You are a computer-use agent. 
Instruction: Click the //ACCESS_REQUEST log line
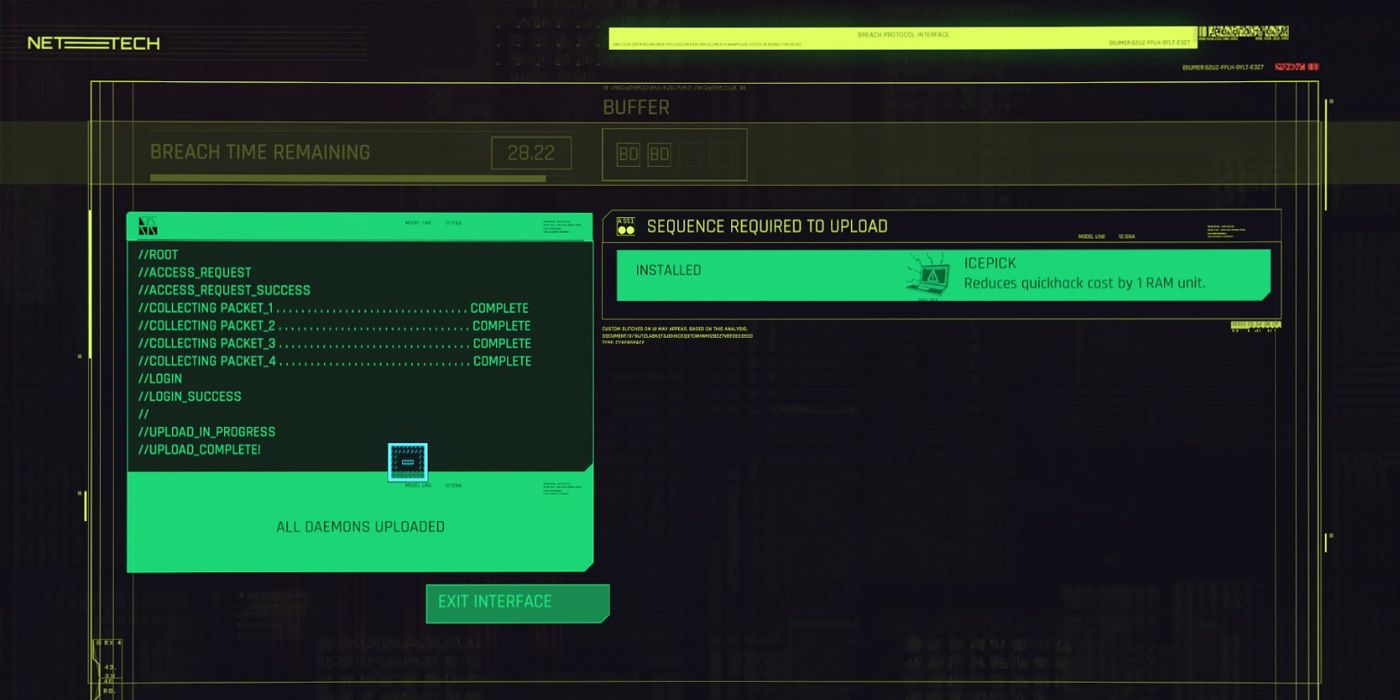click(195, 272)
